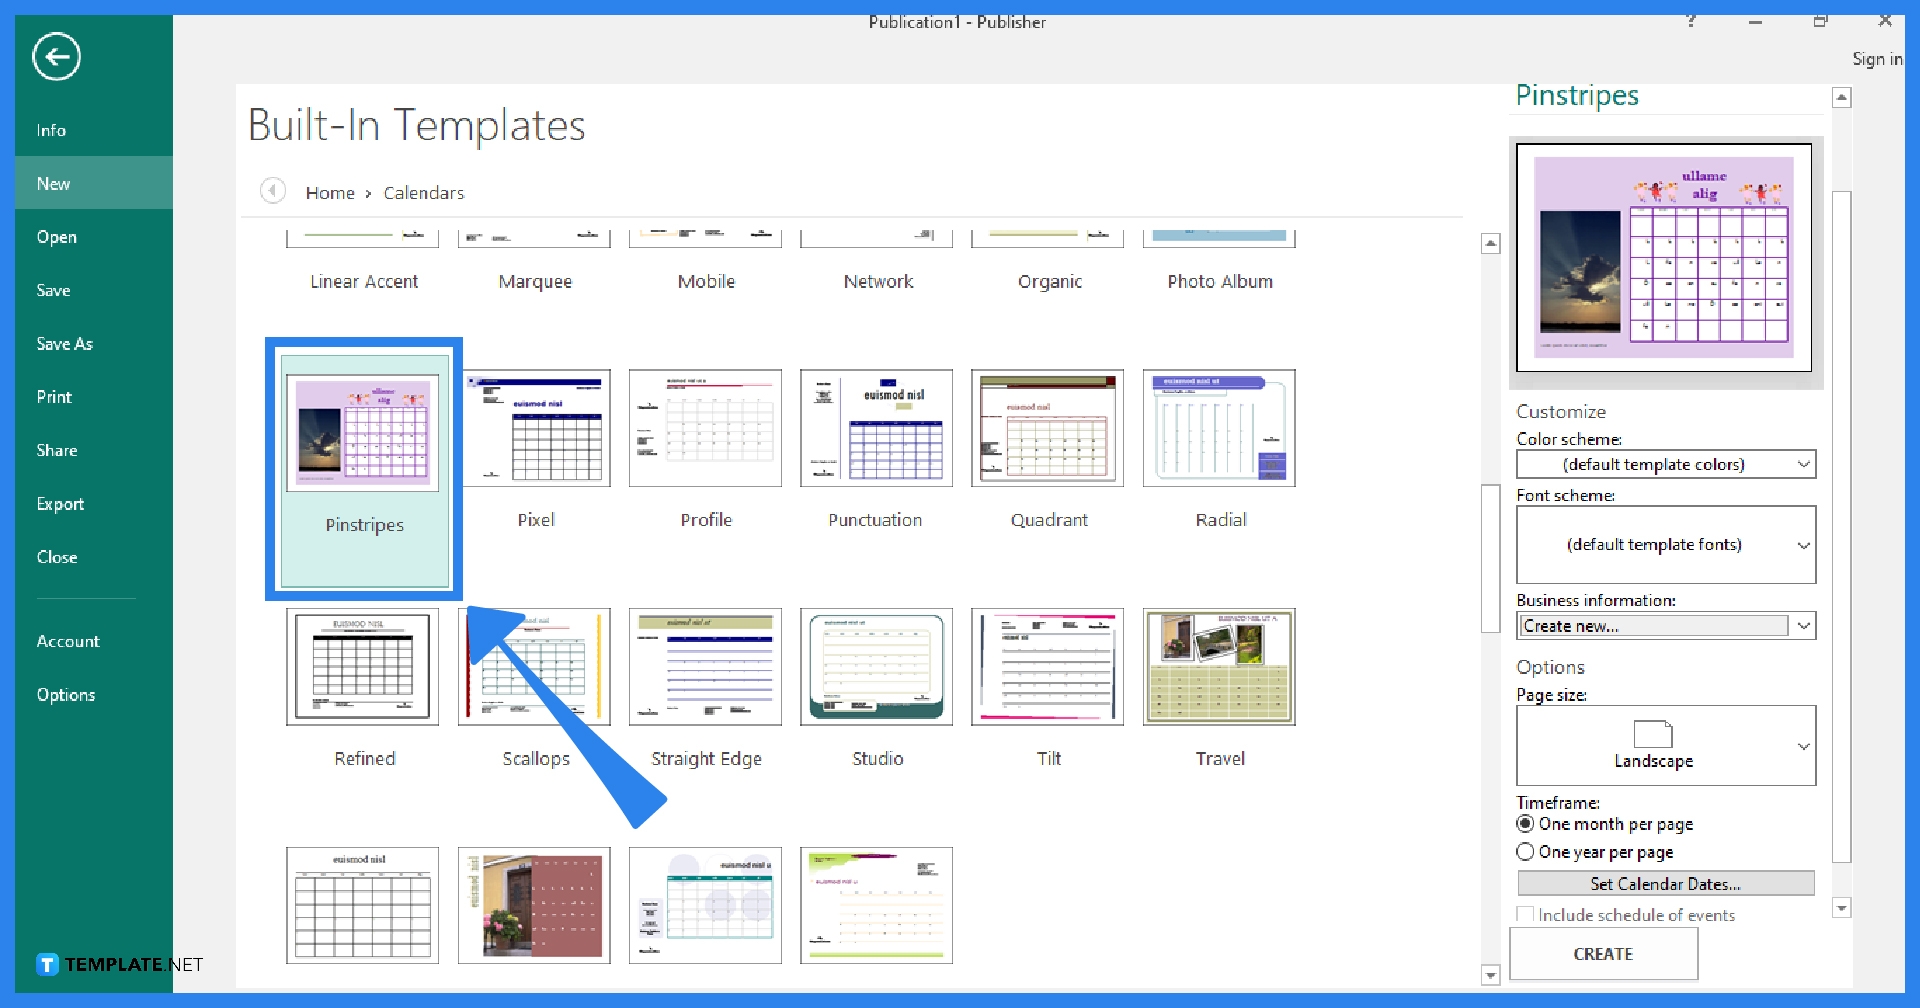Viewport: 1920px width, 1008px height.
Task: Click the scrollbar down arrow beside templates
Action: coord(1491,975)
